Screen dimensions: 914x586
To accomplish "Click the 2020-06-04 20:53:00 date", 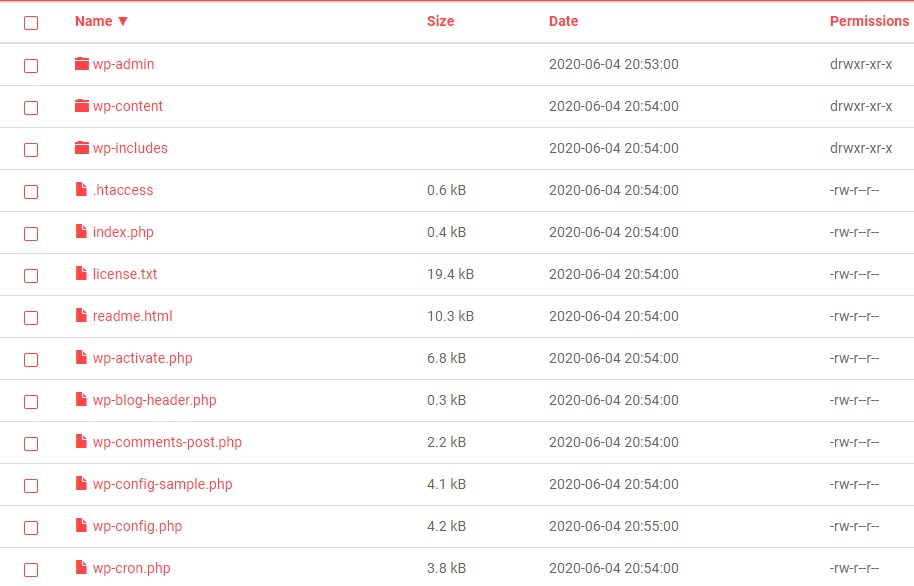I will [613, 64].
